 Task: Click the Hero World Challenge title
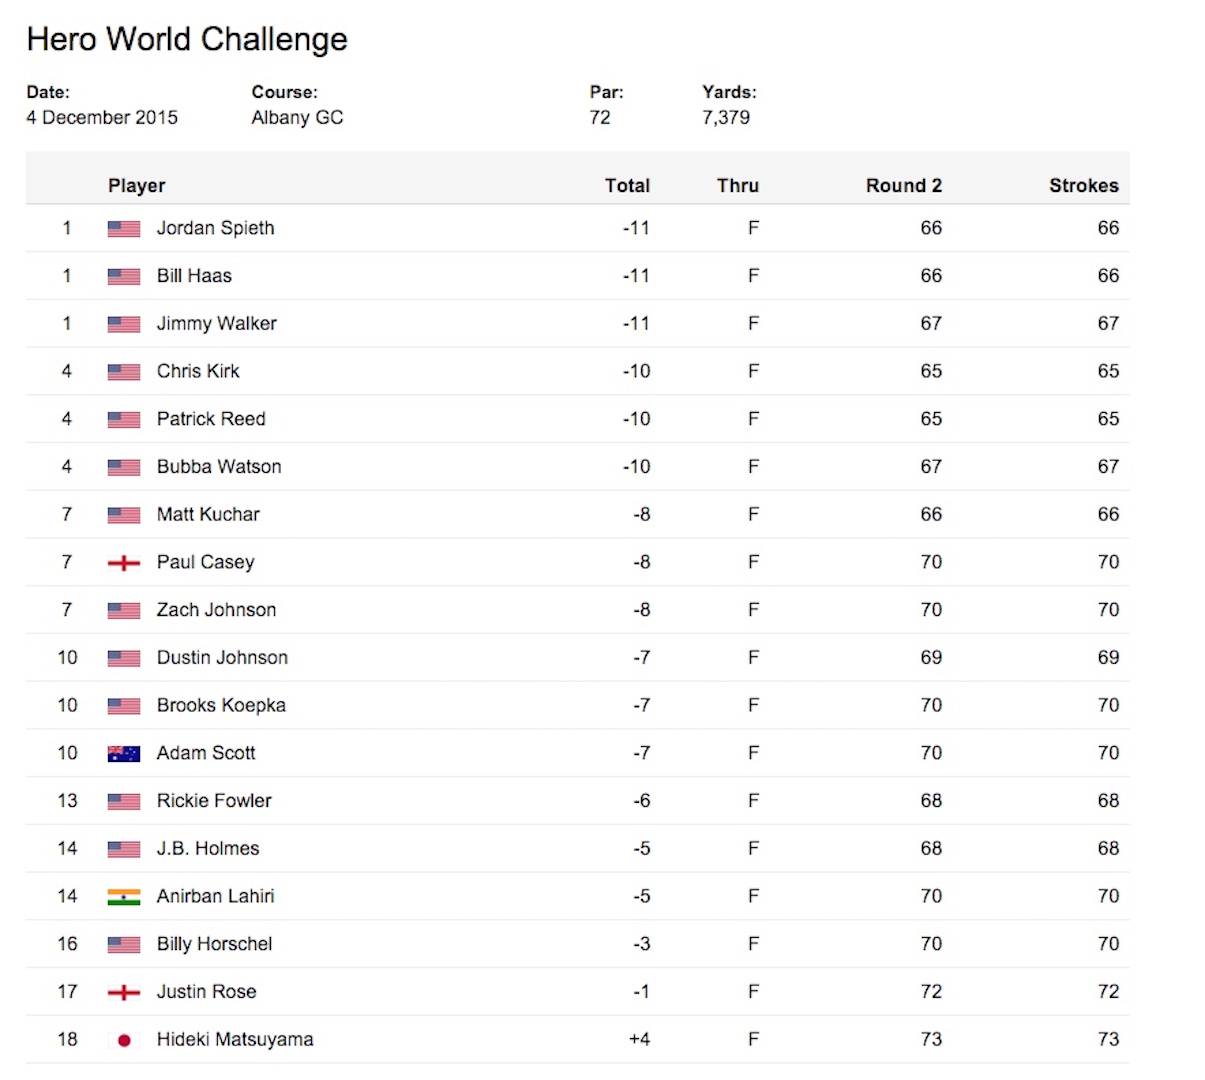[187, 39]
